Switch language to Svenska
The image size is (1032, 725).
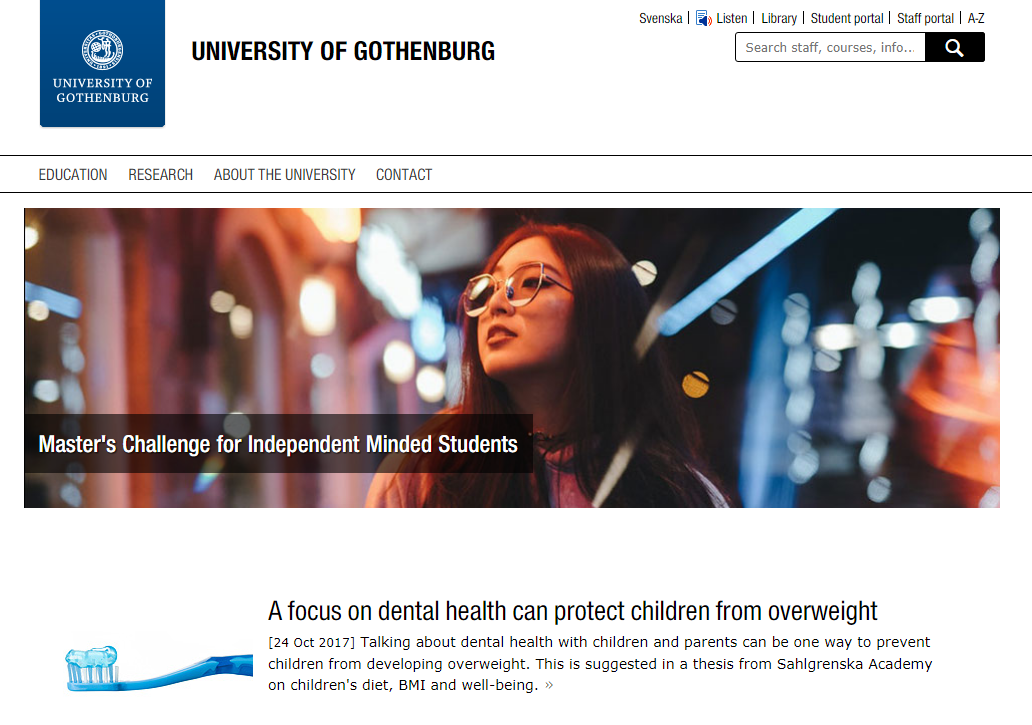click(660, 18)
